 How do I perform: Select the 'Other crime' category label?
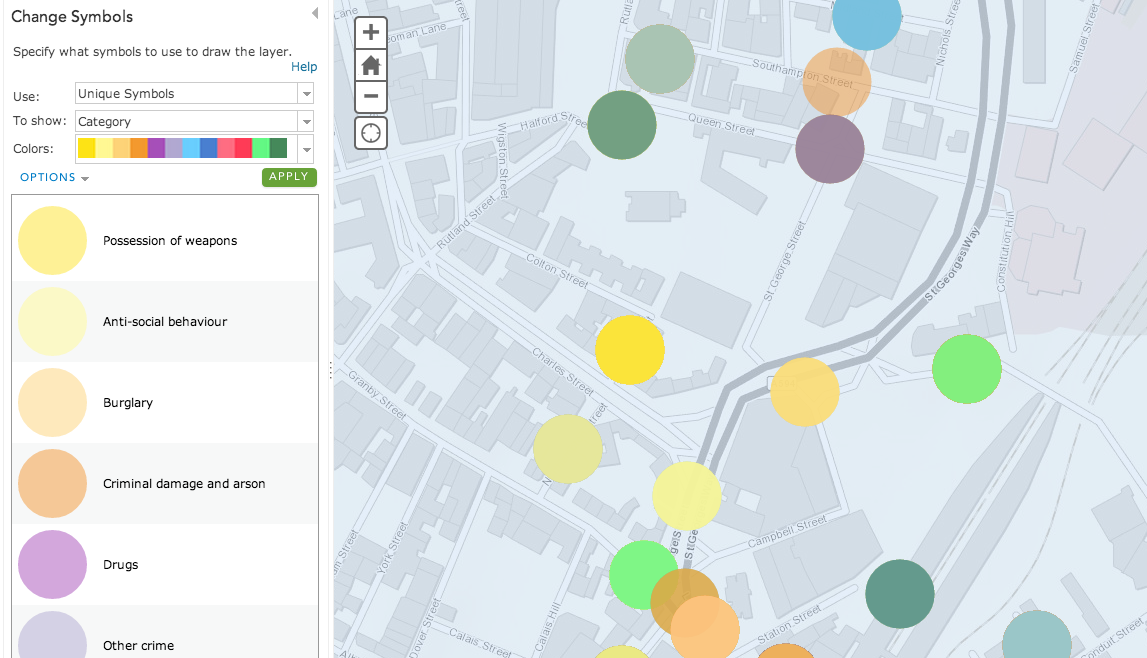point(138,646)
